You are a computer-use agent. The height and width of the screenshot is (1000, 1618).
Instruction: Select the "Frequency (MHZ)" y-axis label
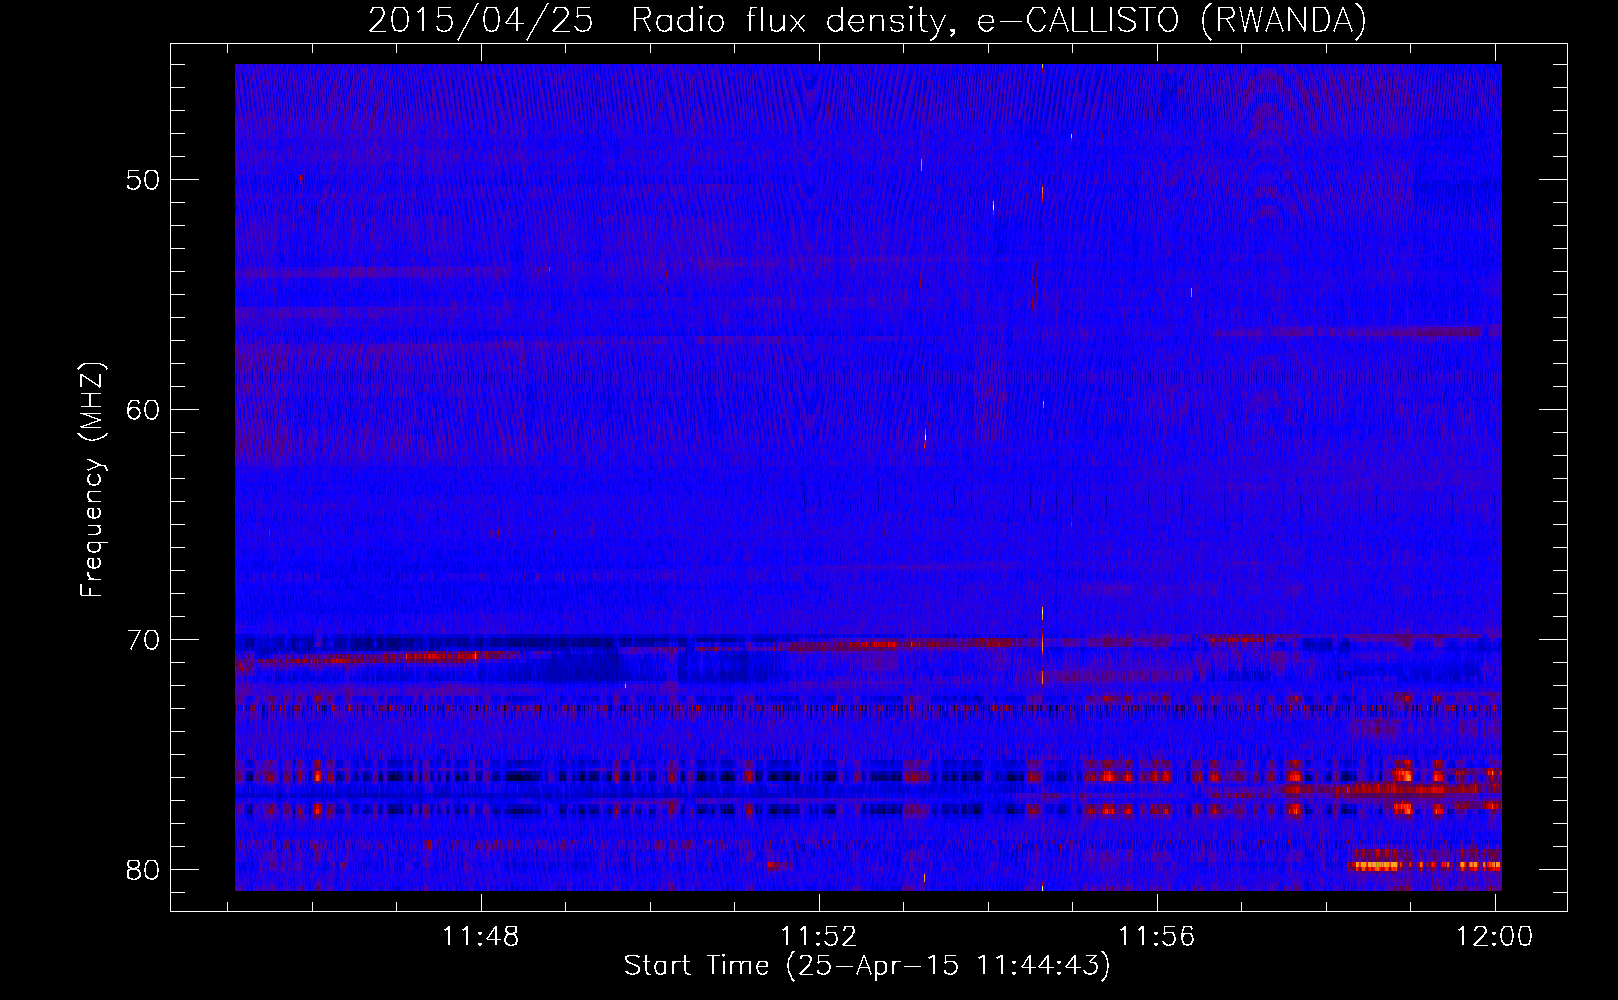point(92,480)
